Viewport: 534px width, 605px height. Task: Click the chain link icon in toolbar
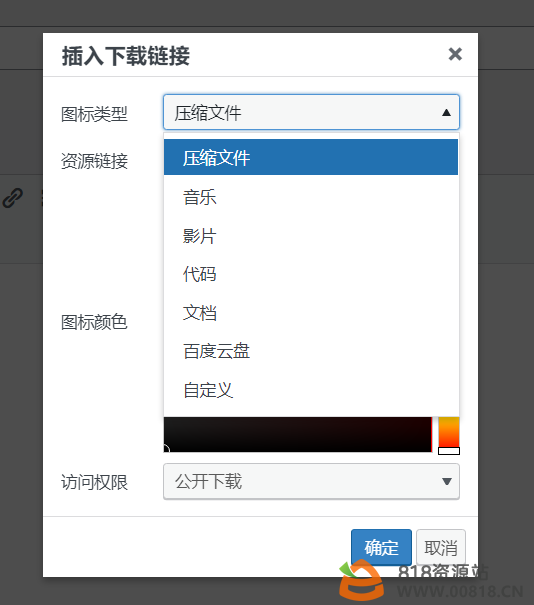click(x=13, y=198)
